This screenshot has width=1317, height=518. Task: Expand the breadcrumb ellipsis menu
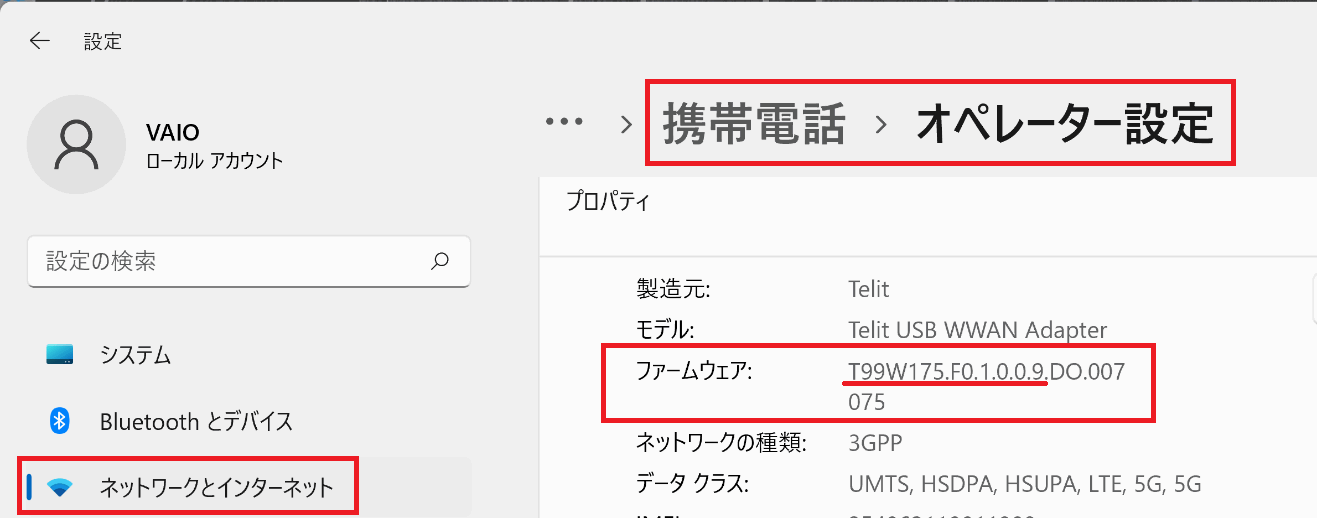pyautogui.click(x=564, y=122)
